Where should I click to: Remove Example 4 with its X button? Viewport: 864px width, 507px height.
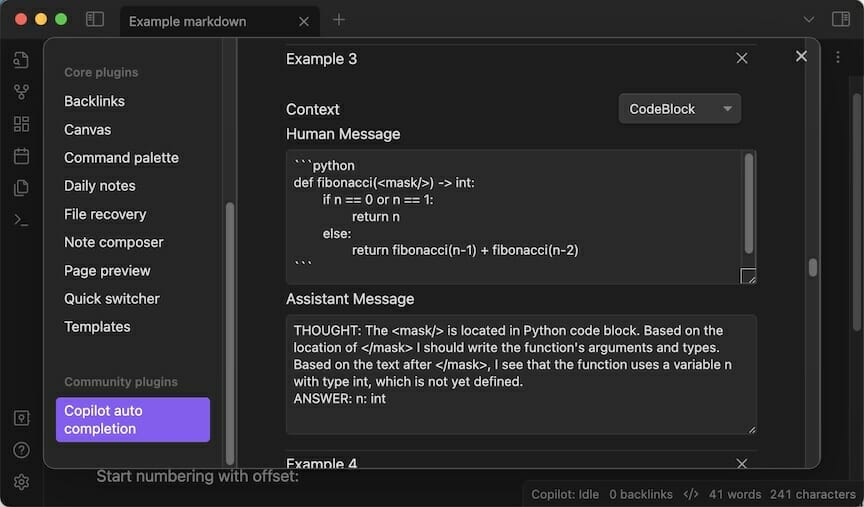point(742,463)
